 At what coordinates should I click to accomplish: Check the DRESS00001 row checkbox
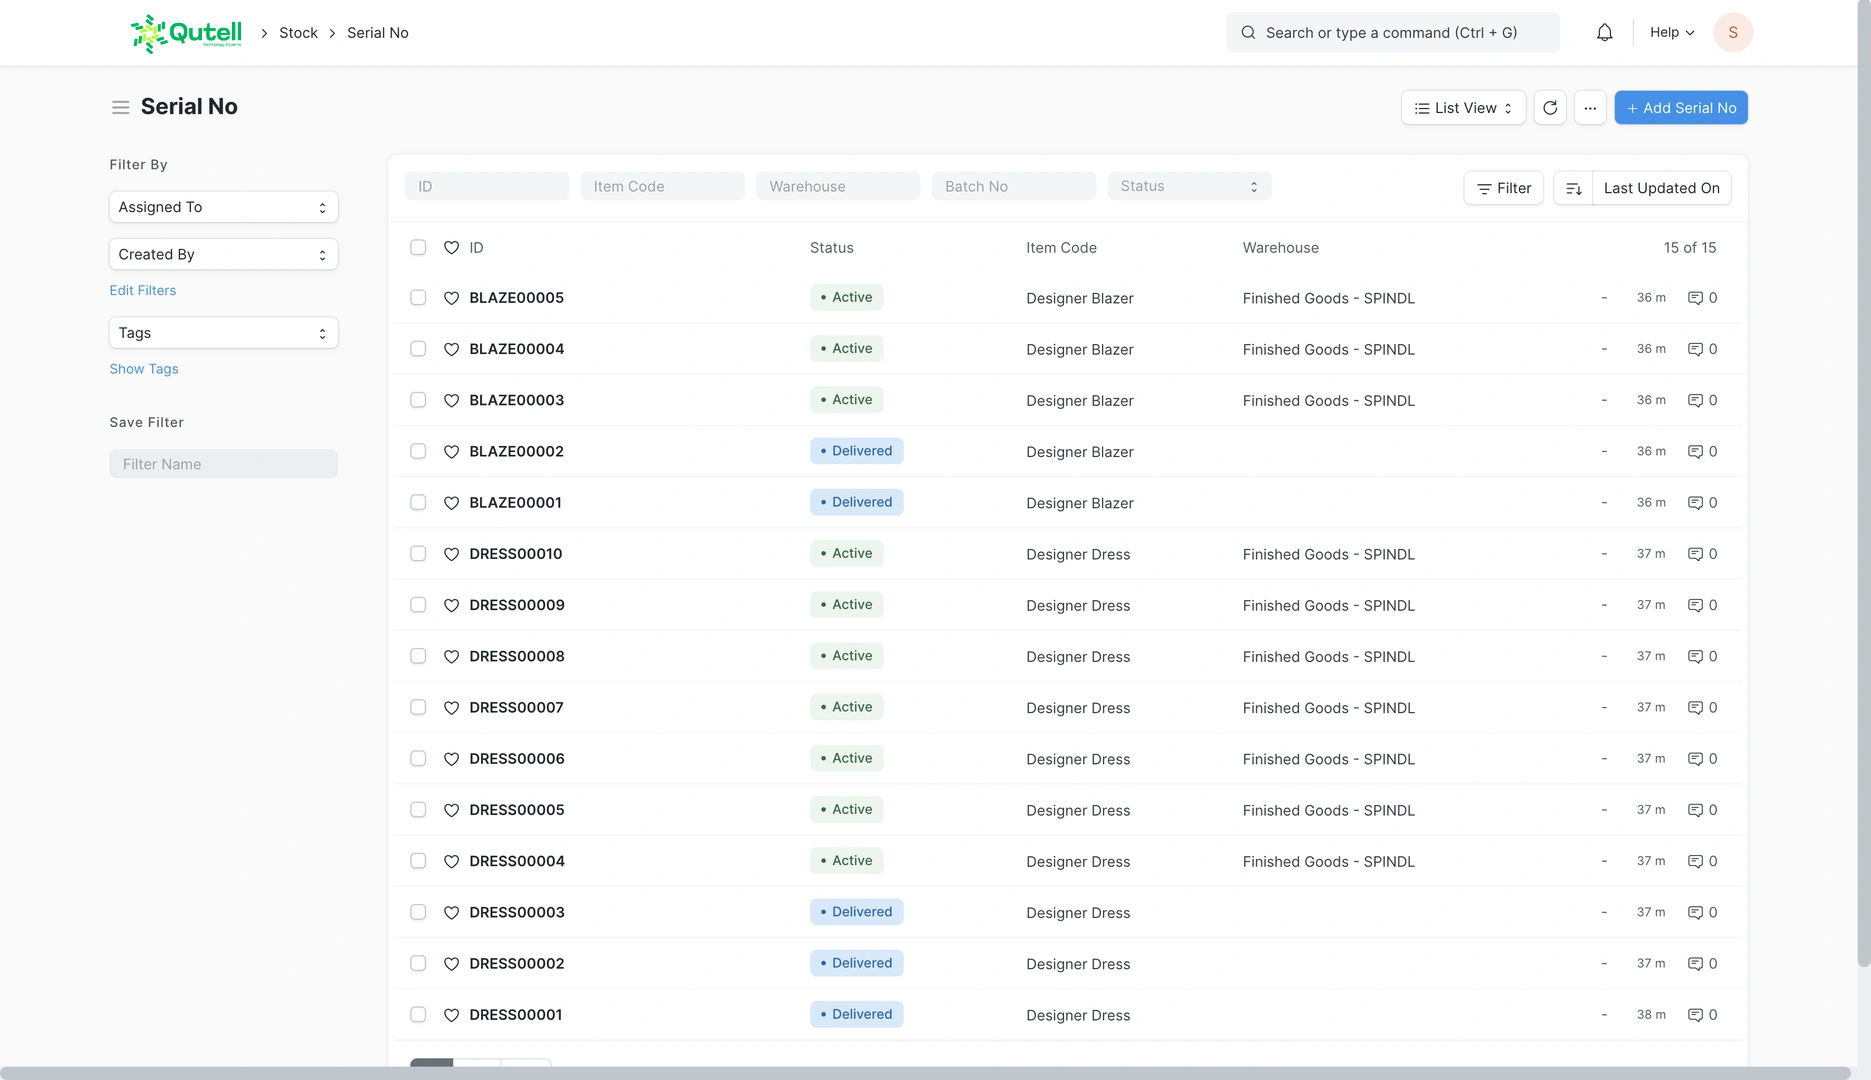(418, 1015)
